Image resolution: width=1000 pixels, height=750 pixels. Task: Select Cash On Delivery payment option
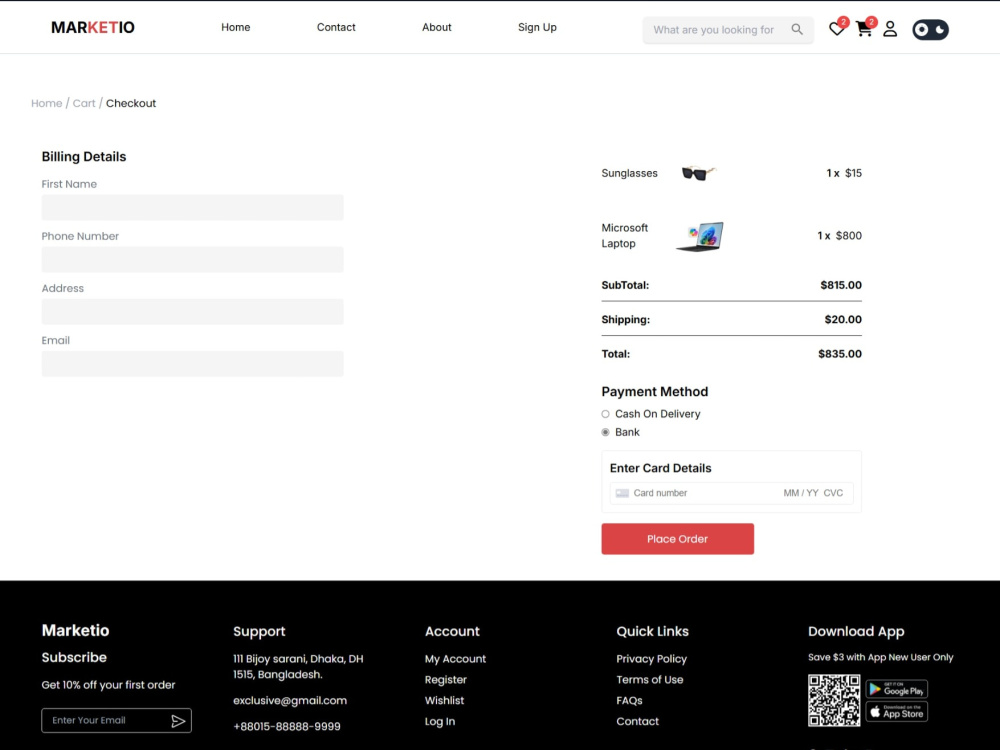click(605, 414)
